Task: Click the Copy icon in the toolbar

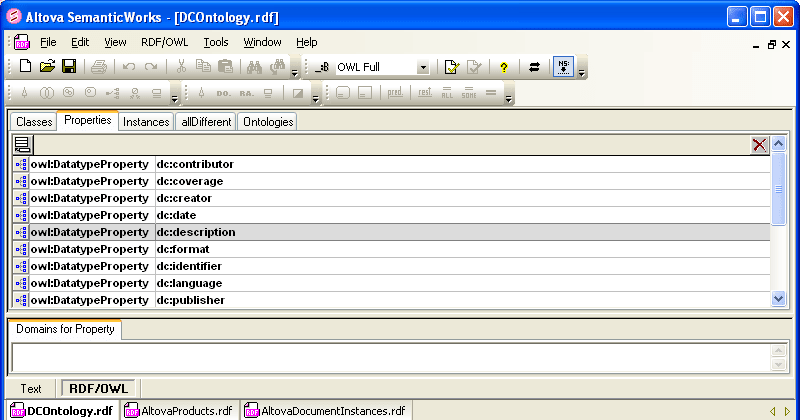Action: pyautogui.click(x=203, y=66)
